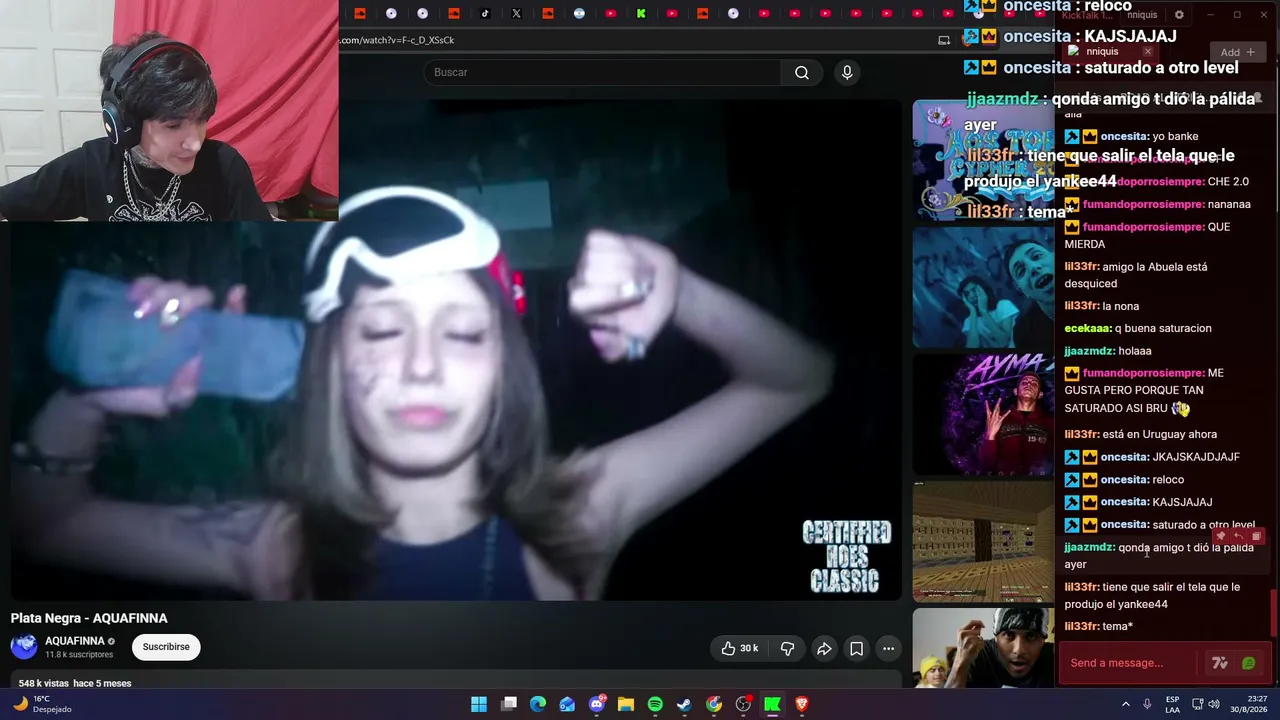This screenshot has width=1280, height=720.
Task: Reply to the hovered chat message
Action: [1239, 537]
